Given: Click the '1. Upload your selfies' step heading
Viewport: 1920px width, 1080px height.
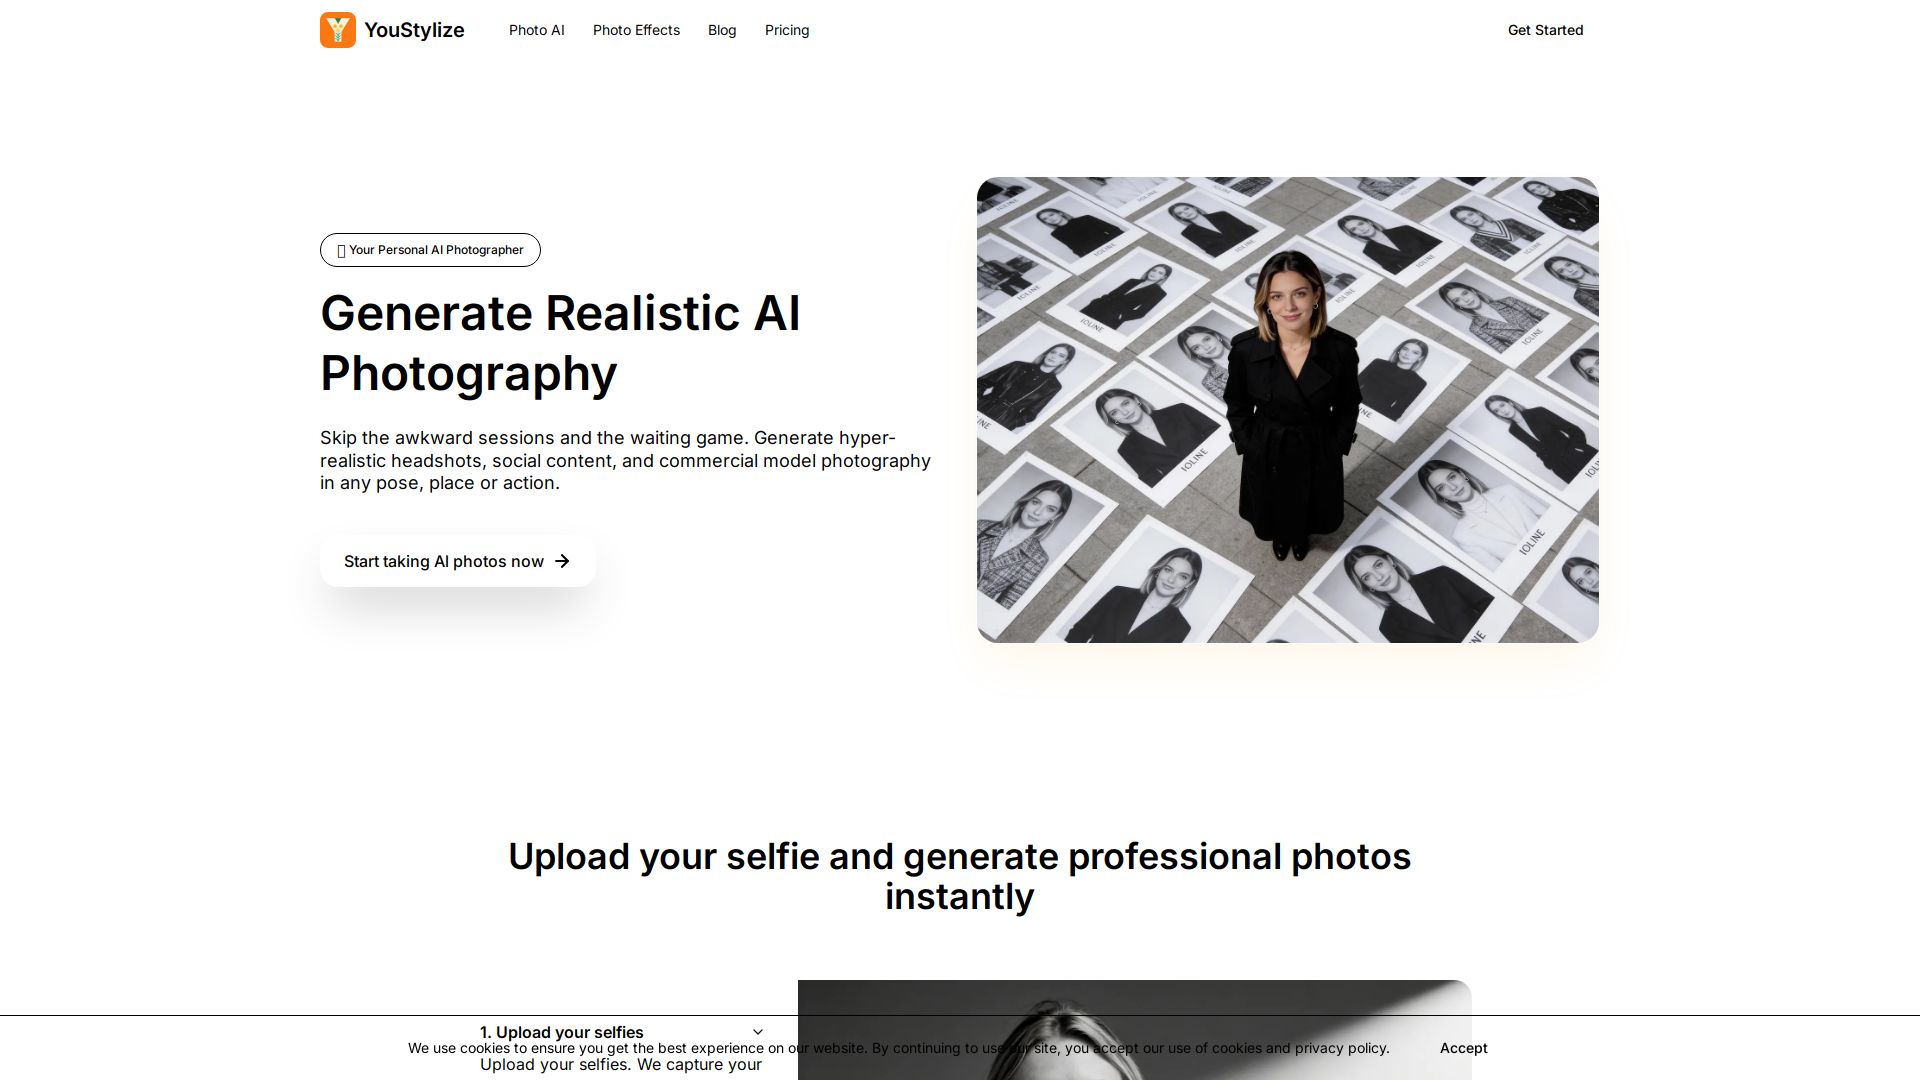Looking at the screenshot, I should [x=562, y=1032].
